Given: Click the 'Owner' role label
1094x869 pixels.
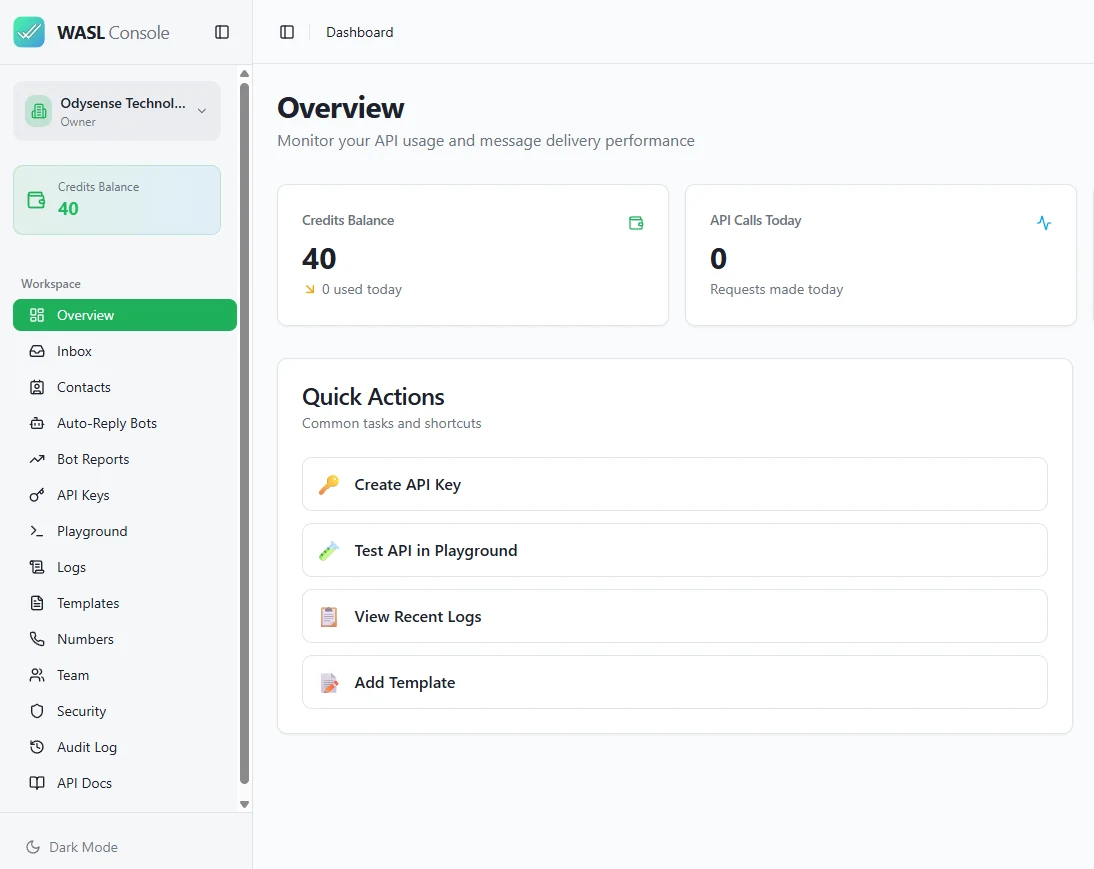Looking at the screenshot, I should click(78, 122).
